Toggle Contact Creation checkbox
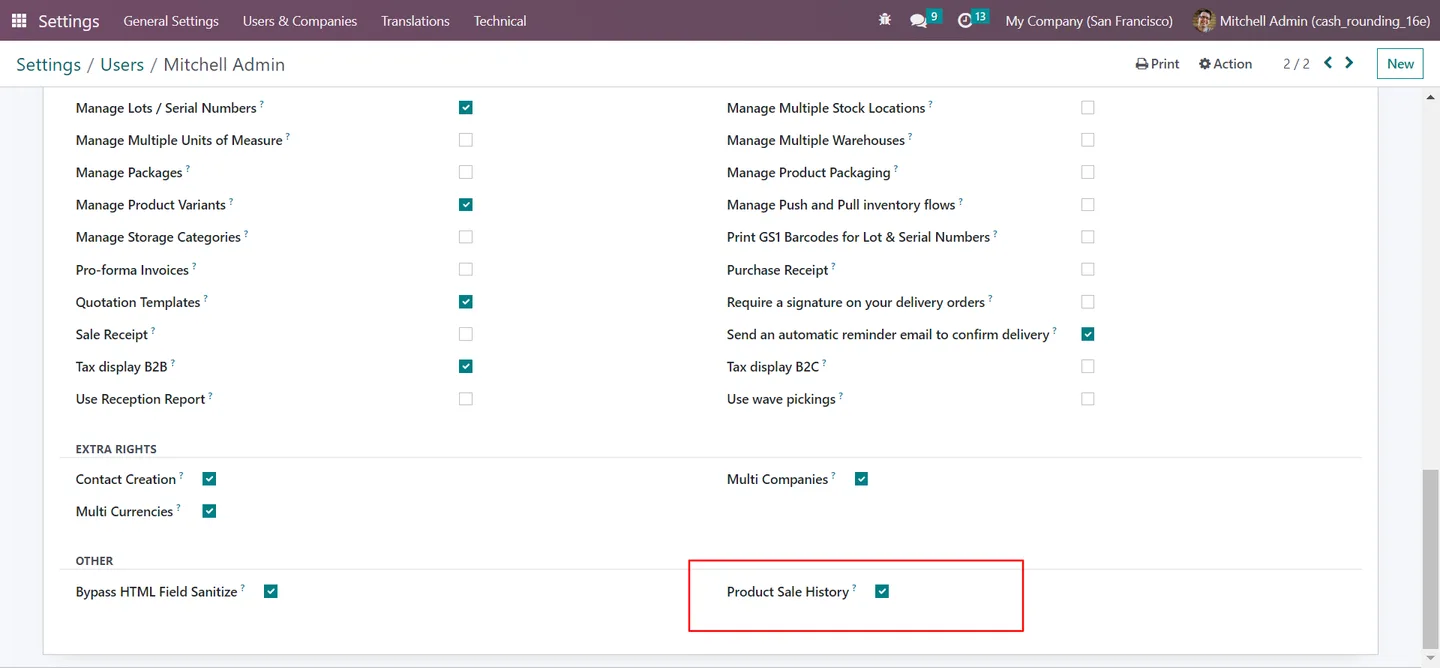1440x668 pixels. point(209,479)
